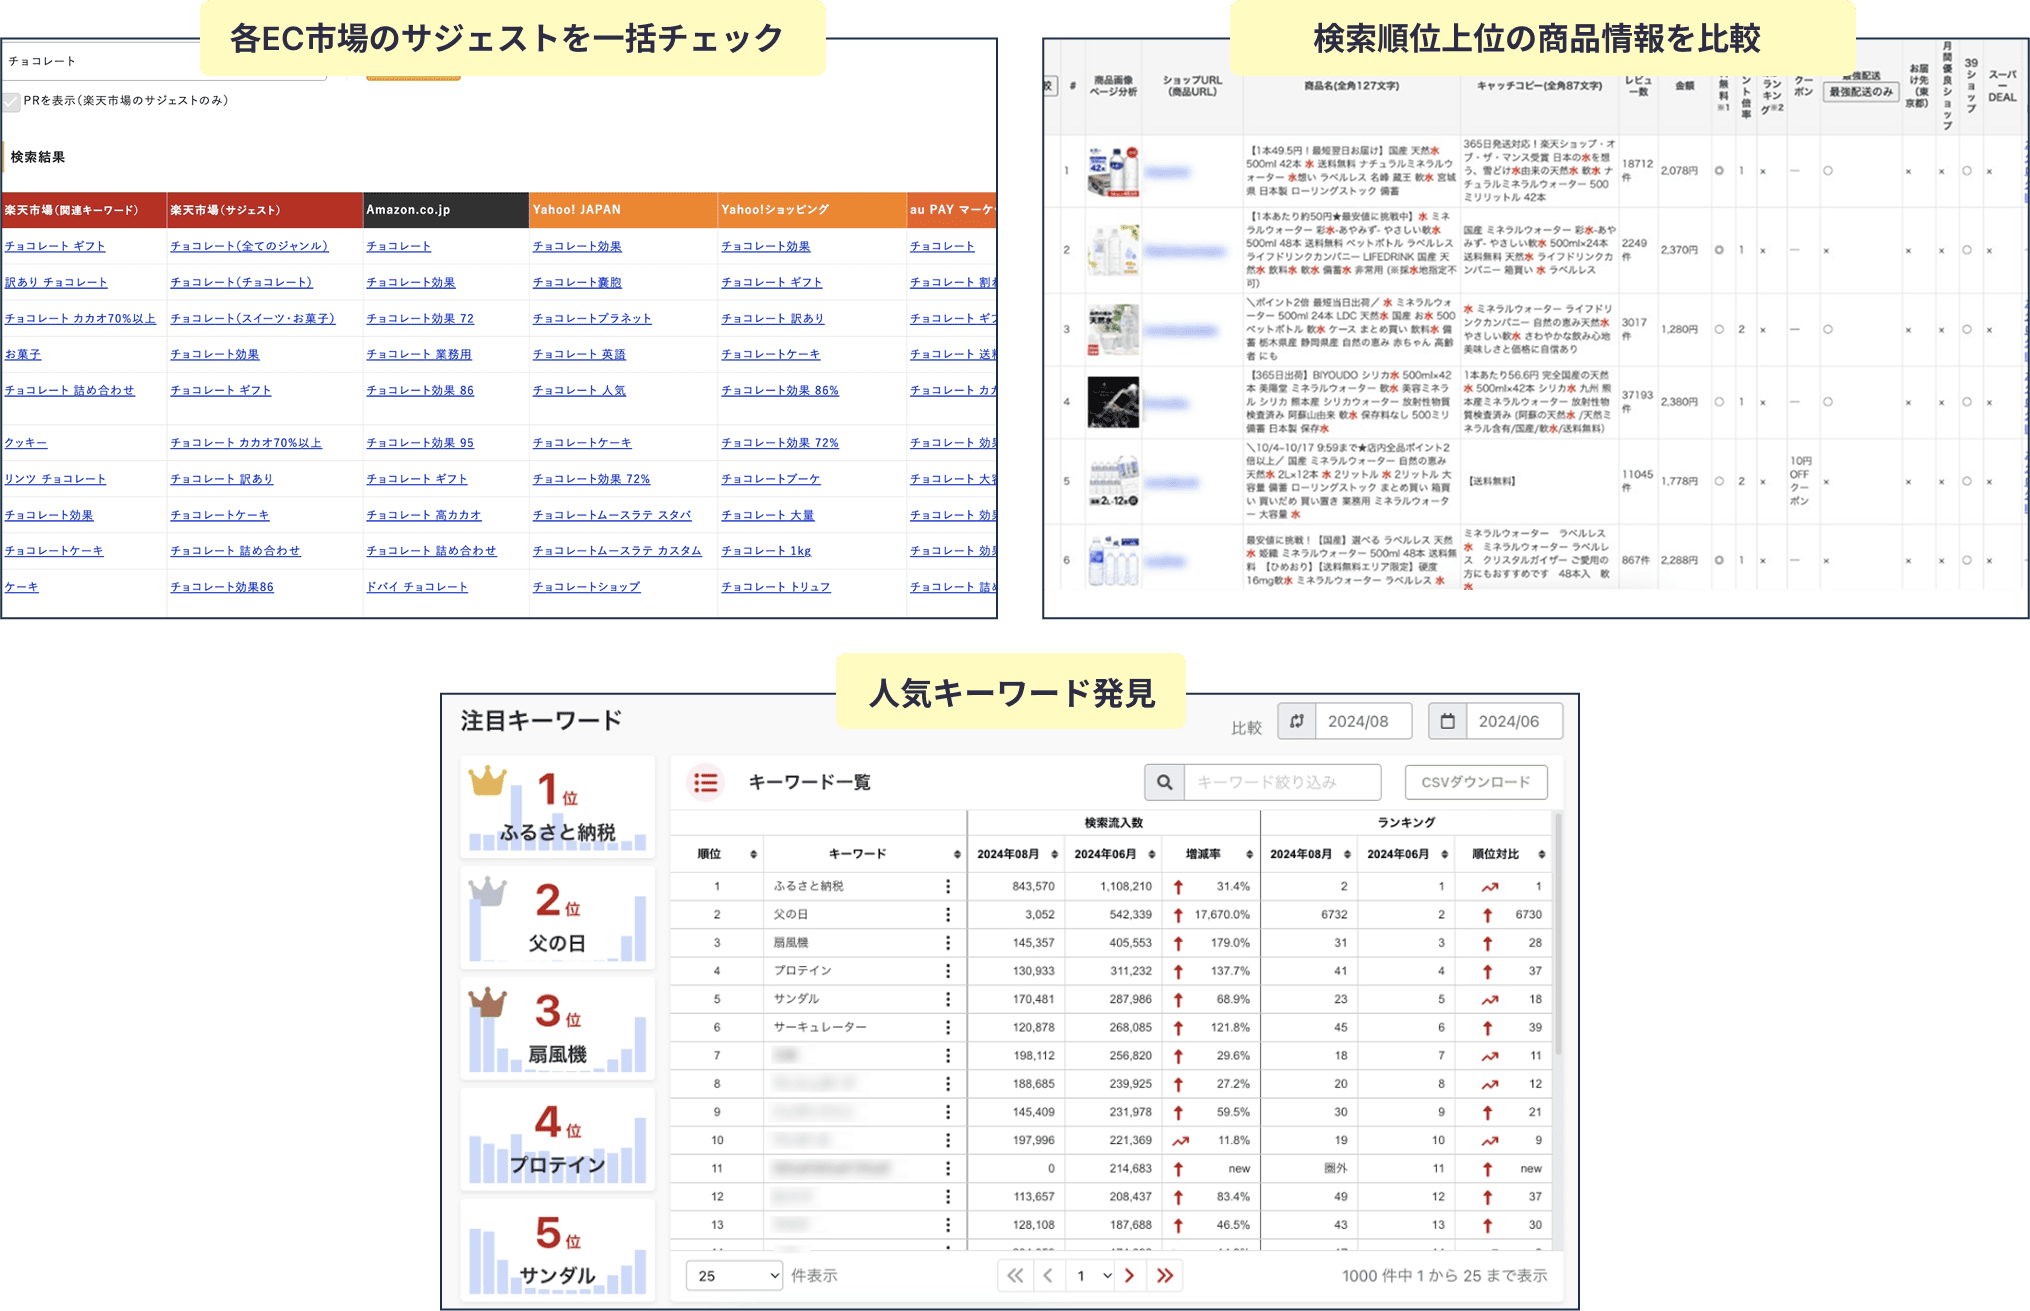This screenshot has height=1311, width=2030.
Task: Click the red list icon beside キーワード一覧
Action: 706,782
